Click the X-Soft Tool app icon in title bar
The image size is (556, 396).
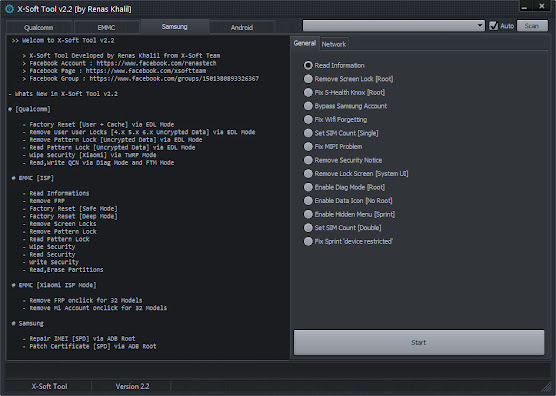pyautogui.click(x=10, y=9)
